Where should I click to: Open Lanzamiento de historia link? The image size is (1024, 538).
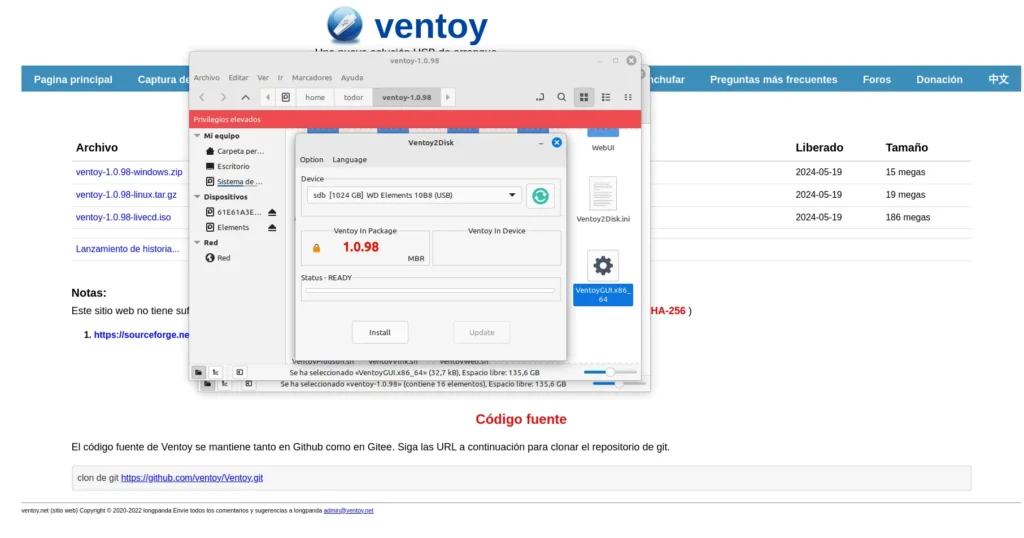point(127,249)
